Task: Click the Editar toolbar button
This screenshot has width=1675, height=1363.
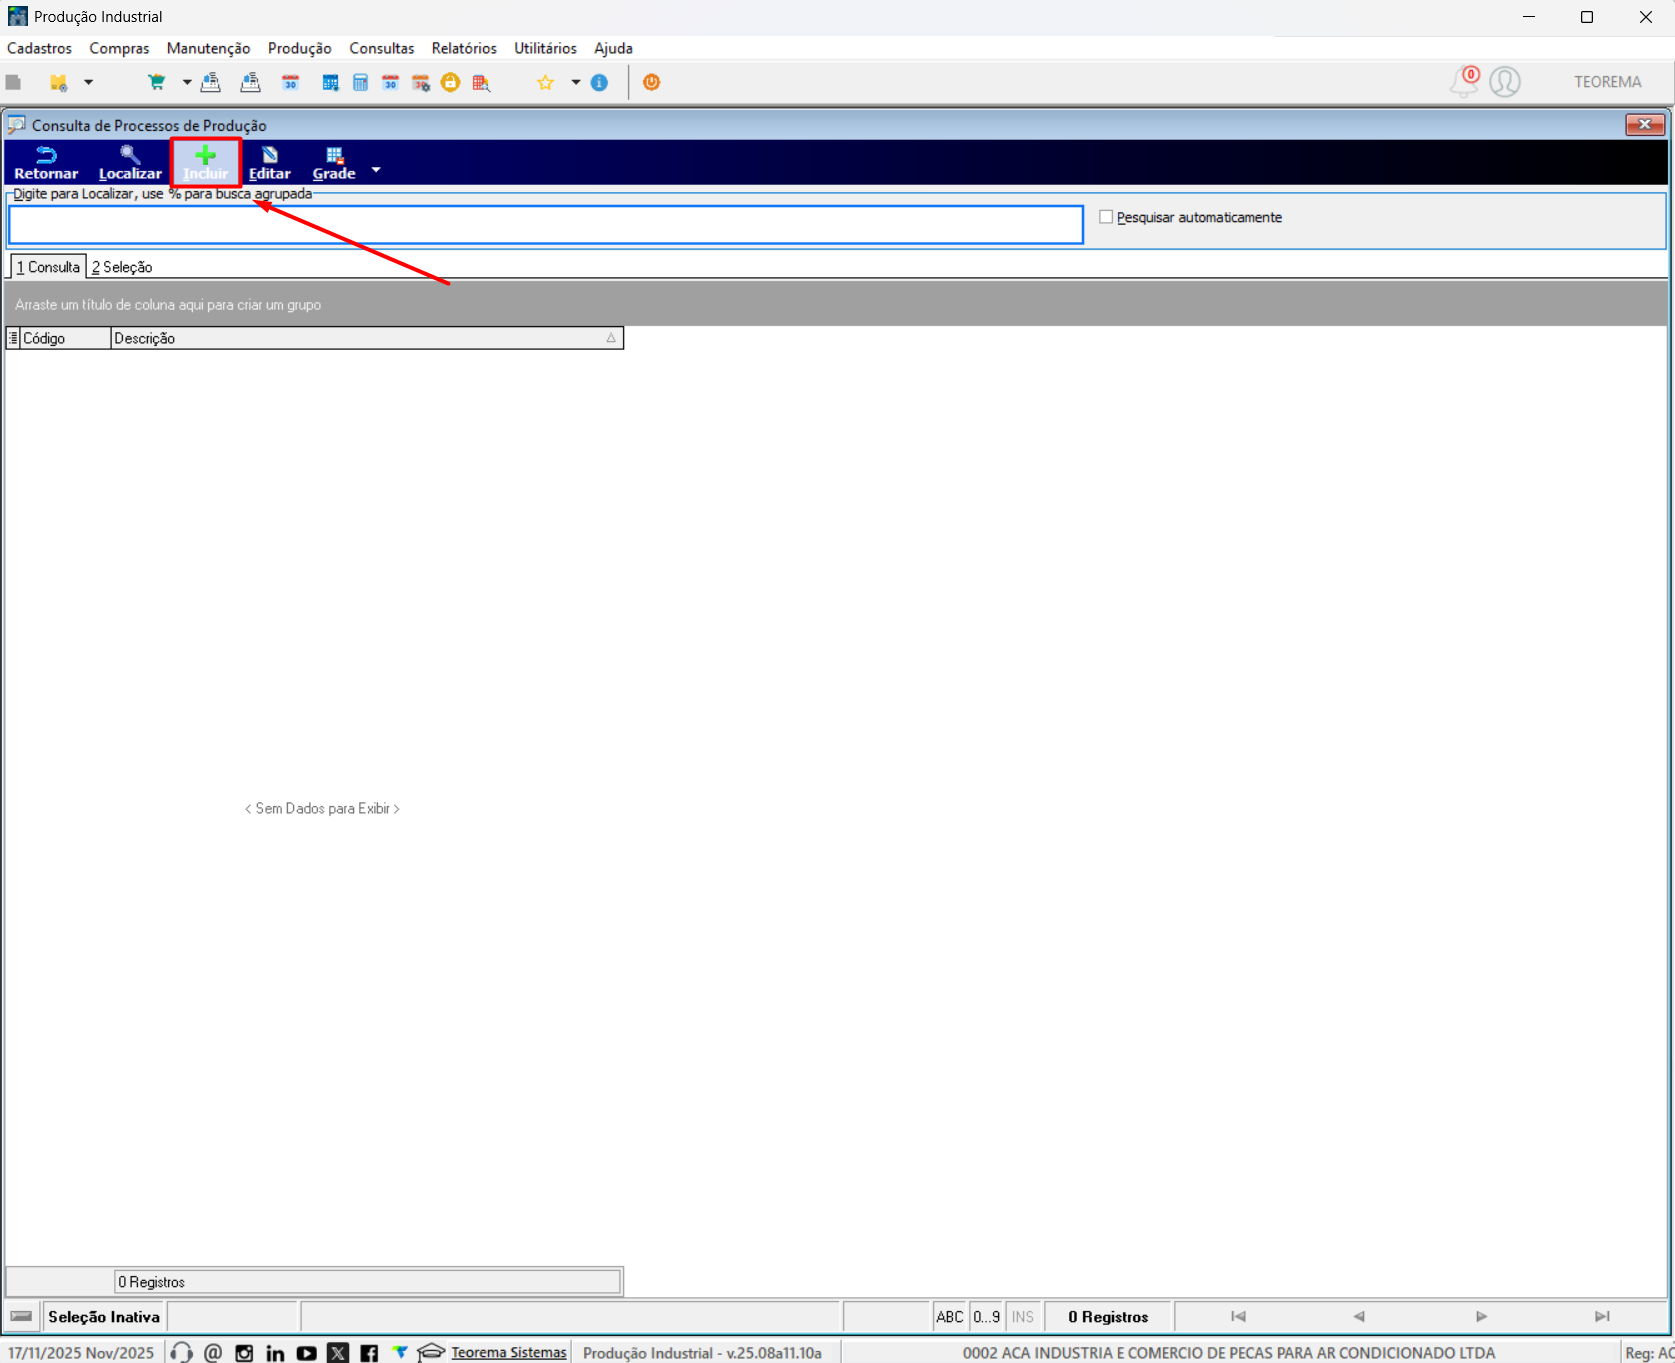Action: tap(270, 163)
